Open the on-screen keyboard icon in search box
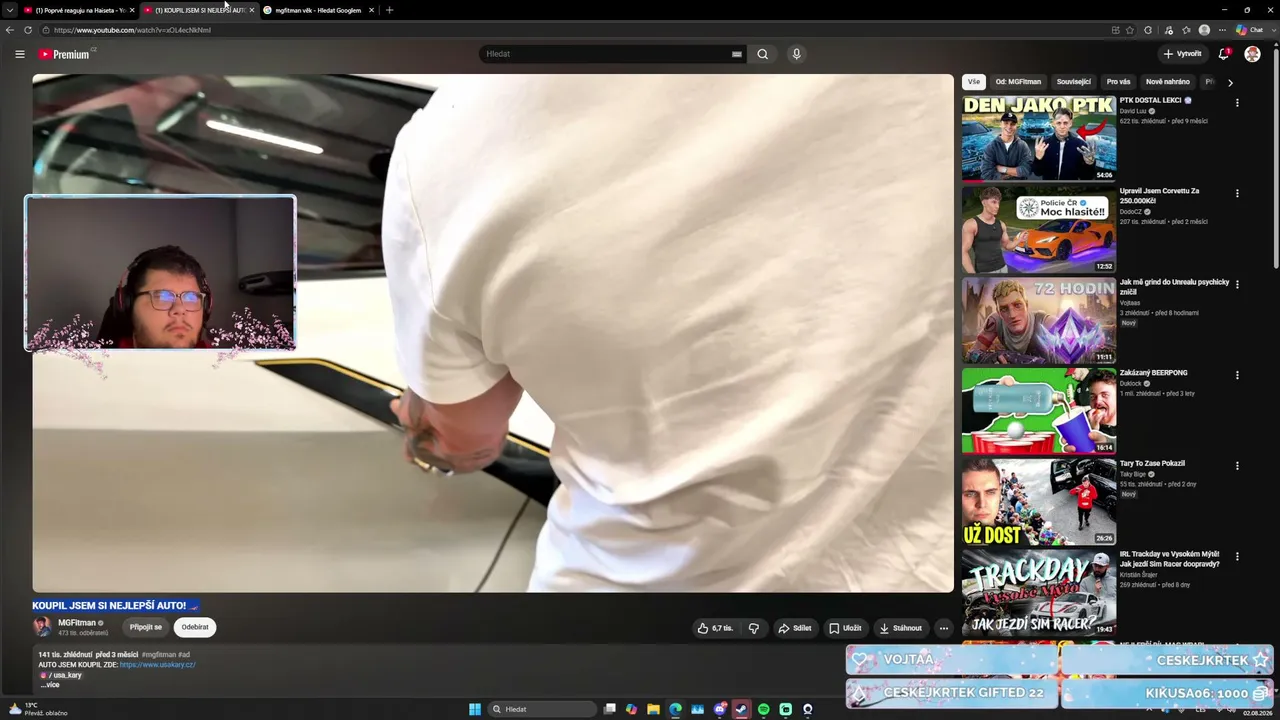Image resolution: width=1280 pixels, height=720 pixels. [737, 54]
